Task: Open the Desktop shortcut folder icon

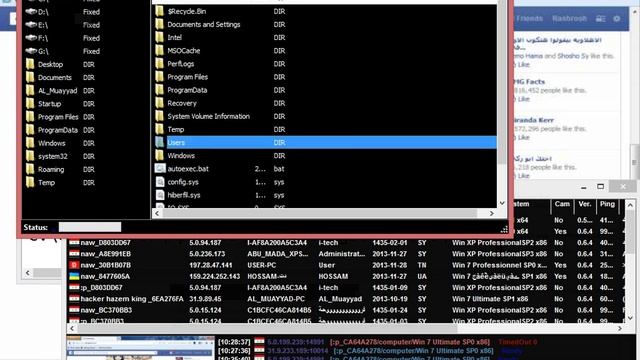Action: 30,64
